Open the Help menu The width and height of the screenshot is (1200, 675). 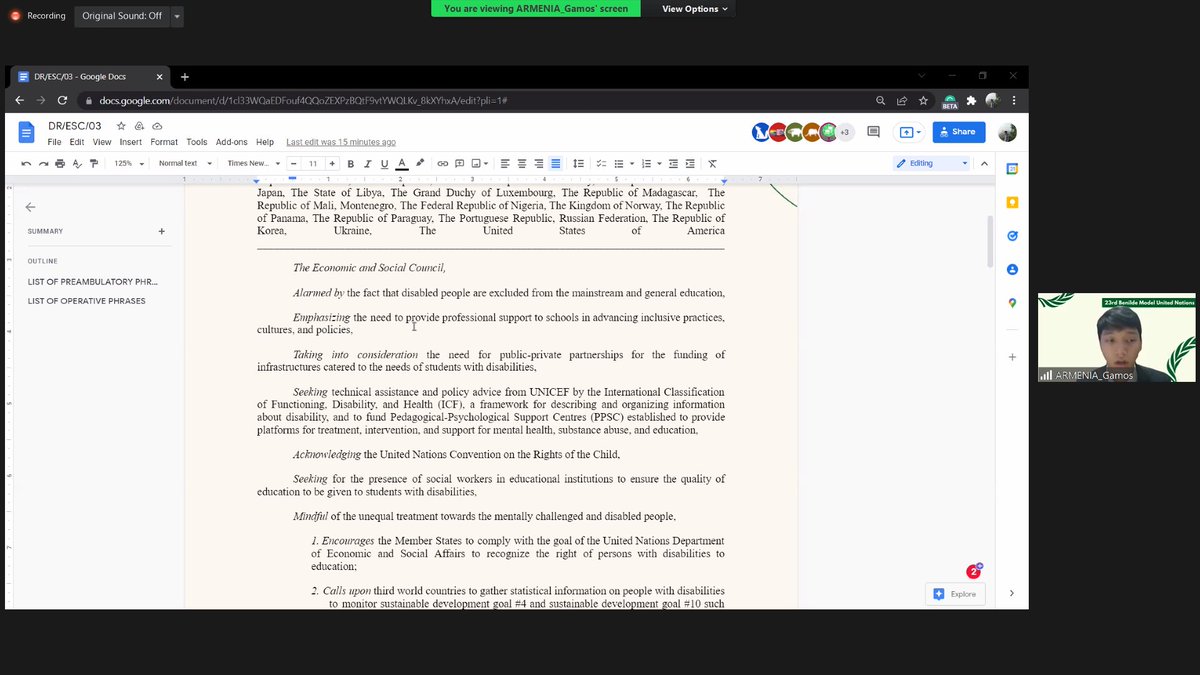[265, 142]
